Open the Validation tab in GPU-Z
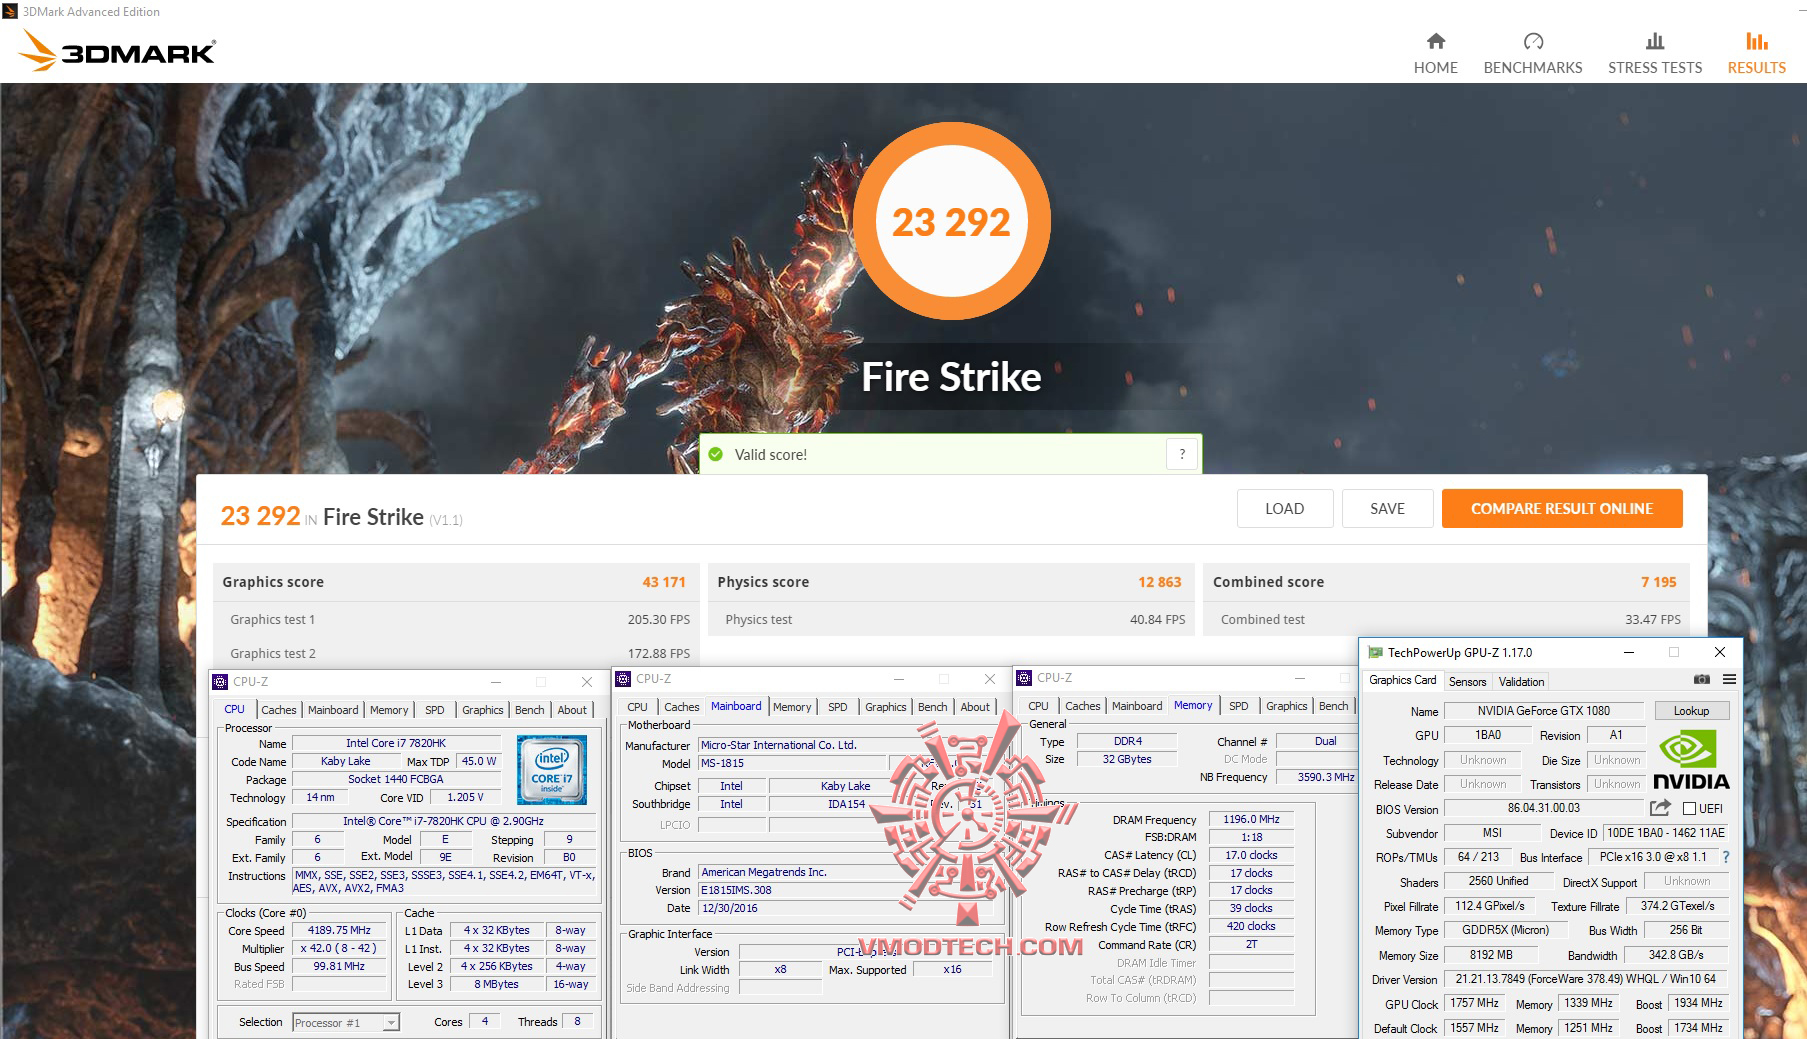1807x1039 pixels. pos(1521,681)
